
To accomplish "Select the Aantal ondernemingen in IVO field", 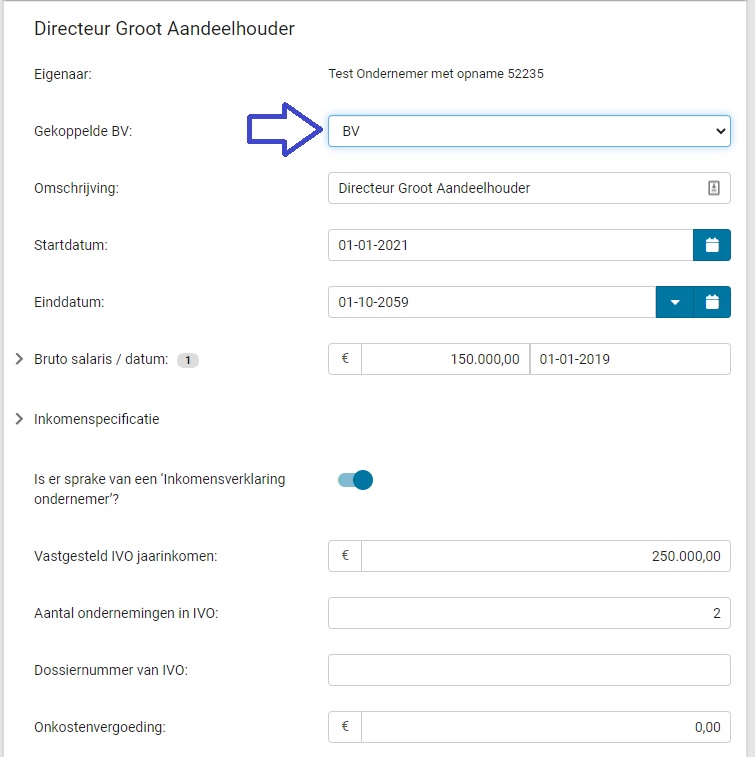I will [x=529, y=613].
